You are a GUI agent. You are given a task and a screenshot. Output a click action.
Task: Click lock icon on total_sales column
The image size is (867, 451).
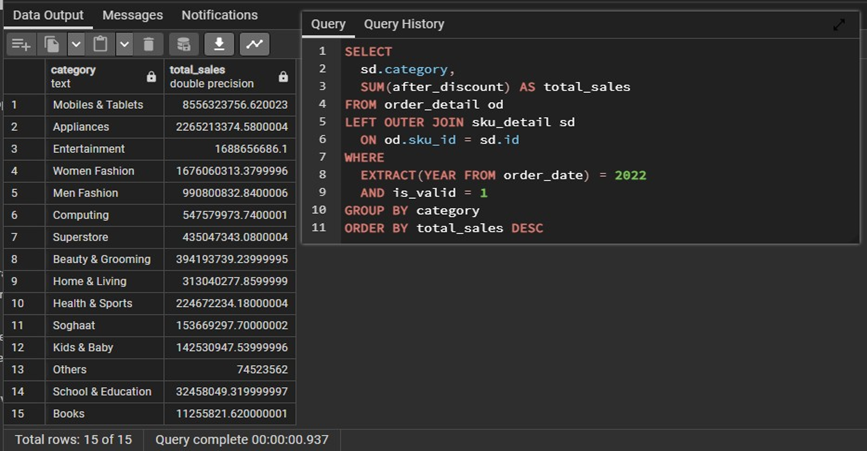(283, 77)
